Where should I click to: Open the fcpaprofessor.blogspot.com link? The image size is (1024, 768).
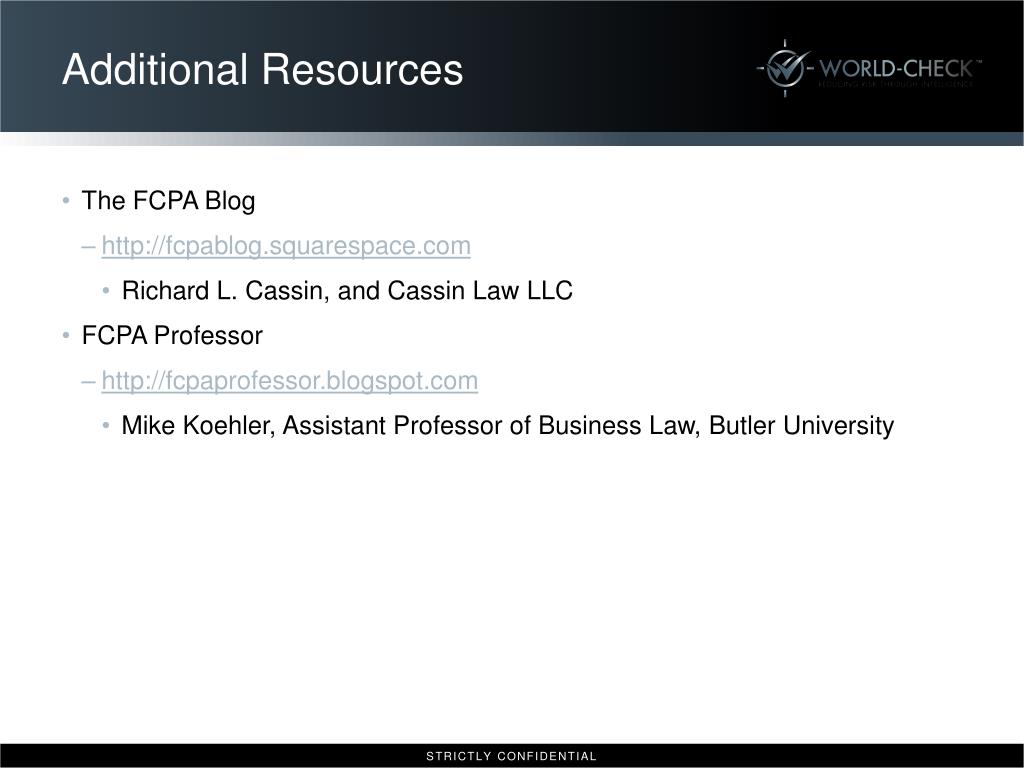(x=289, y=381)
